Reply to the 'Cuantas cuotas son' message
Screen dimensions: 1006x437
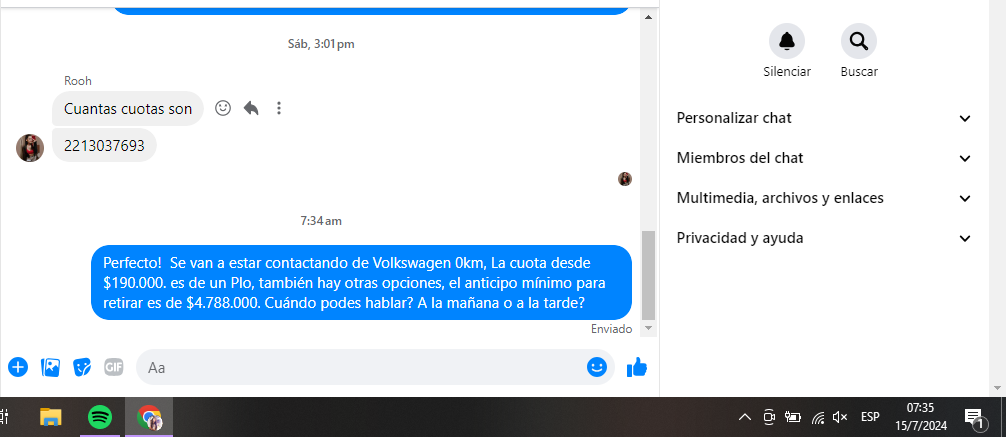251,108
